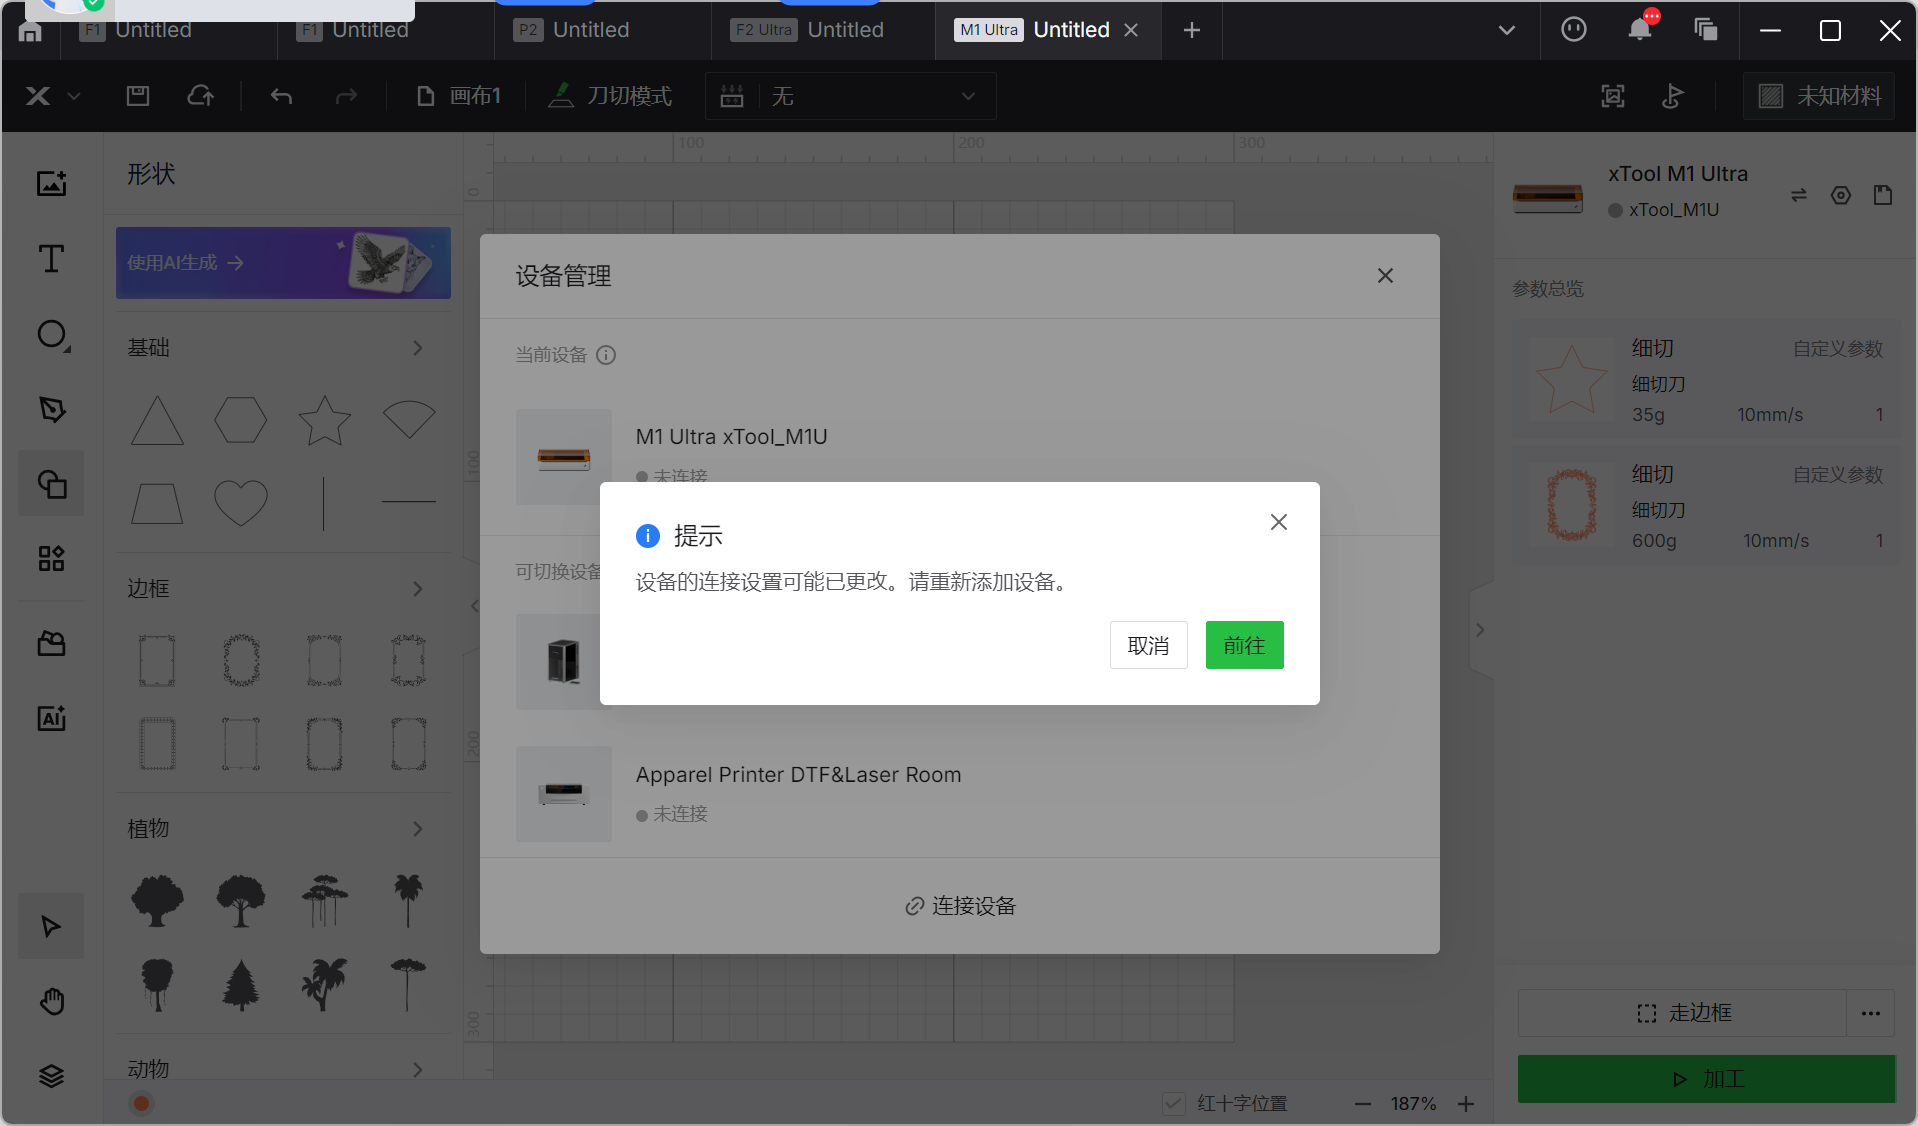The width and height of the screenshot is (1918, 1126).
Task: Toggle the 红十字位置 checkbox
Action: pos(1174,1103)
